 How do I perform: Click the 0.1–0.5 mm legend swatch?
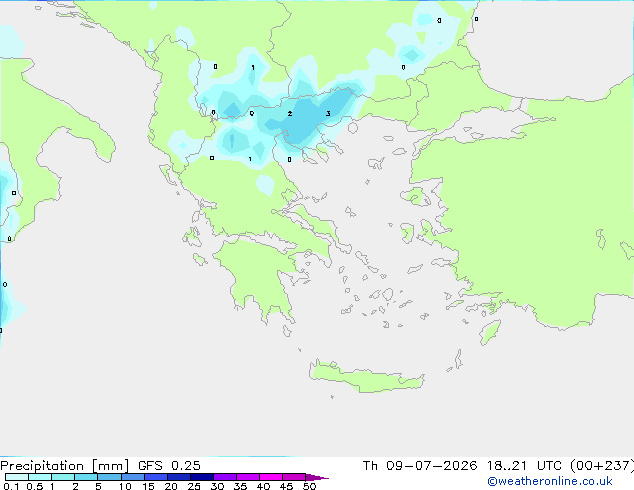(17, 477)
